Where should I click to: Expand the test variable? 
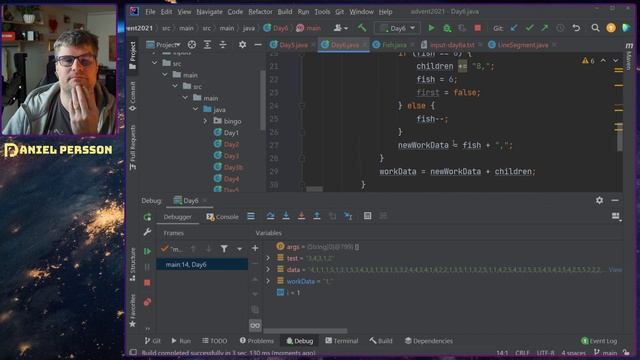268,258
